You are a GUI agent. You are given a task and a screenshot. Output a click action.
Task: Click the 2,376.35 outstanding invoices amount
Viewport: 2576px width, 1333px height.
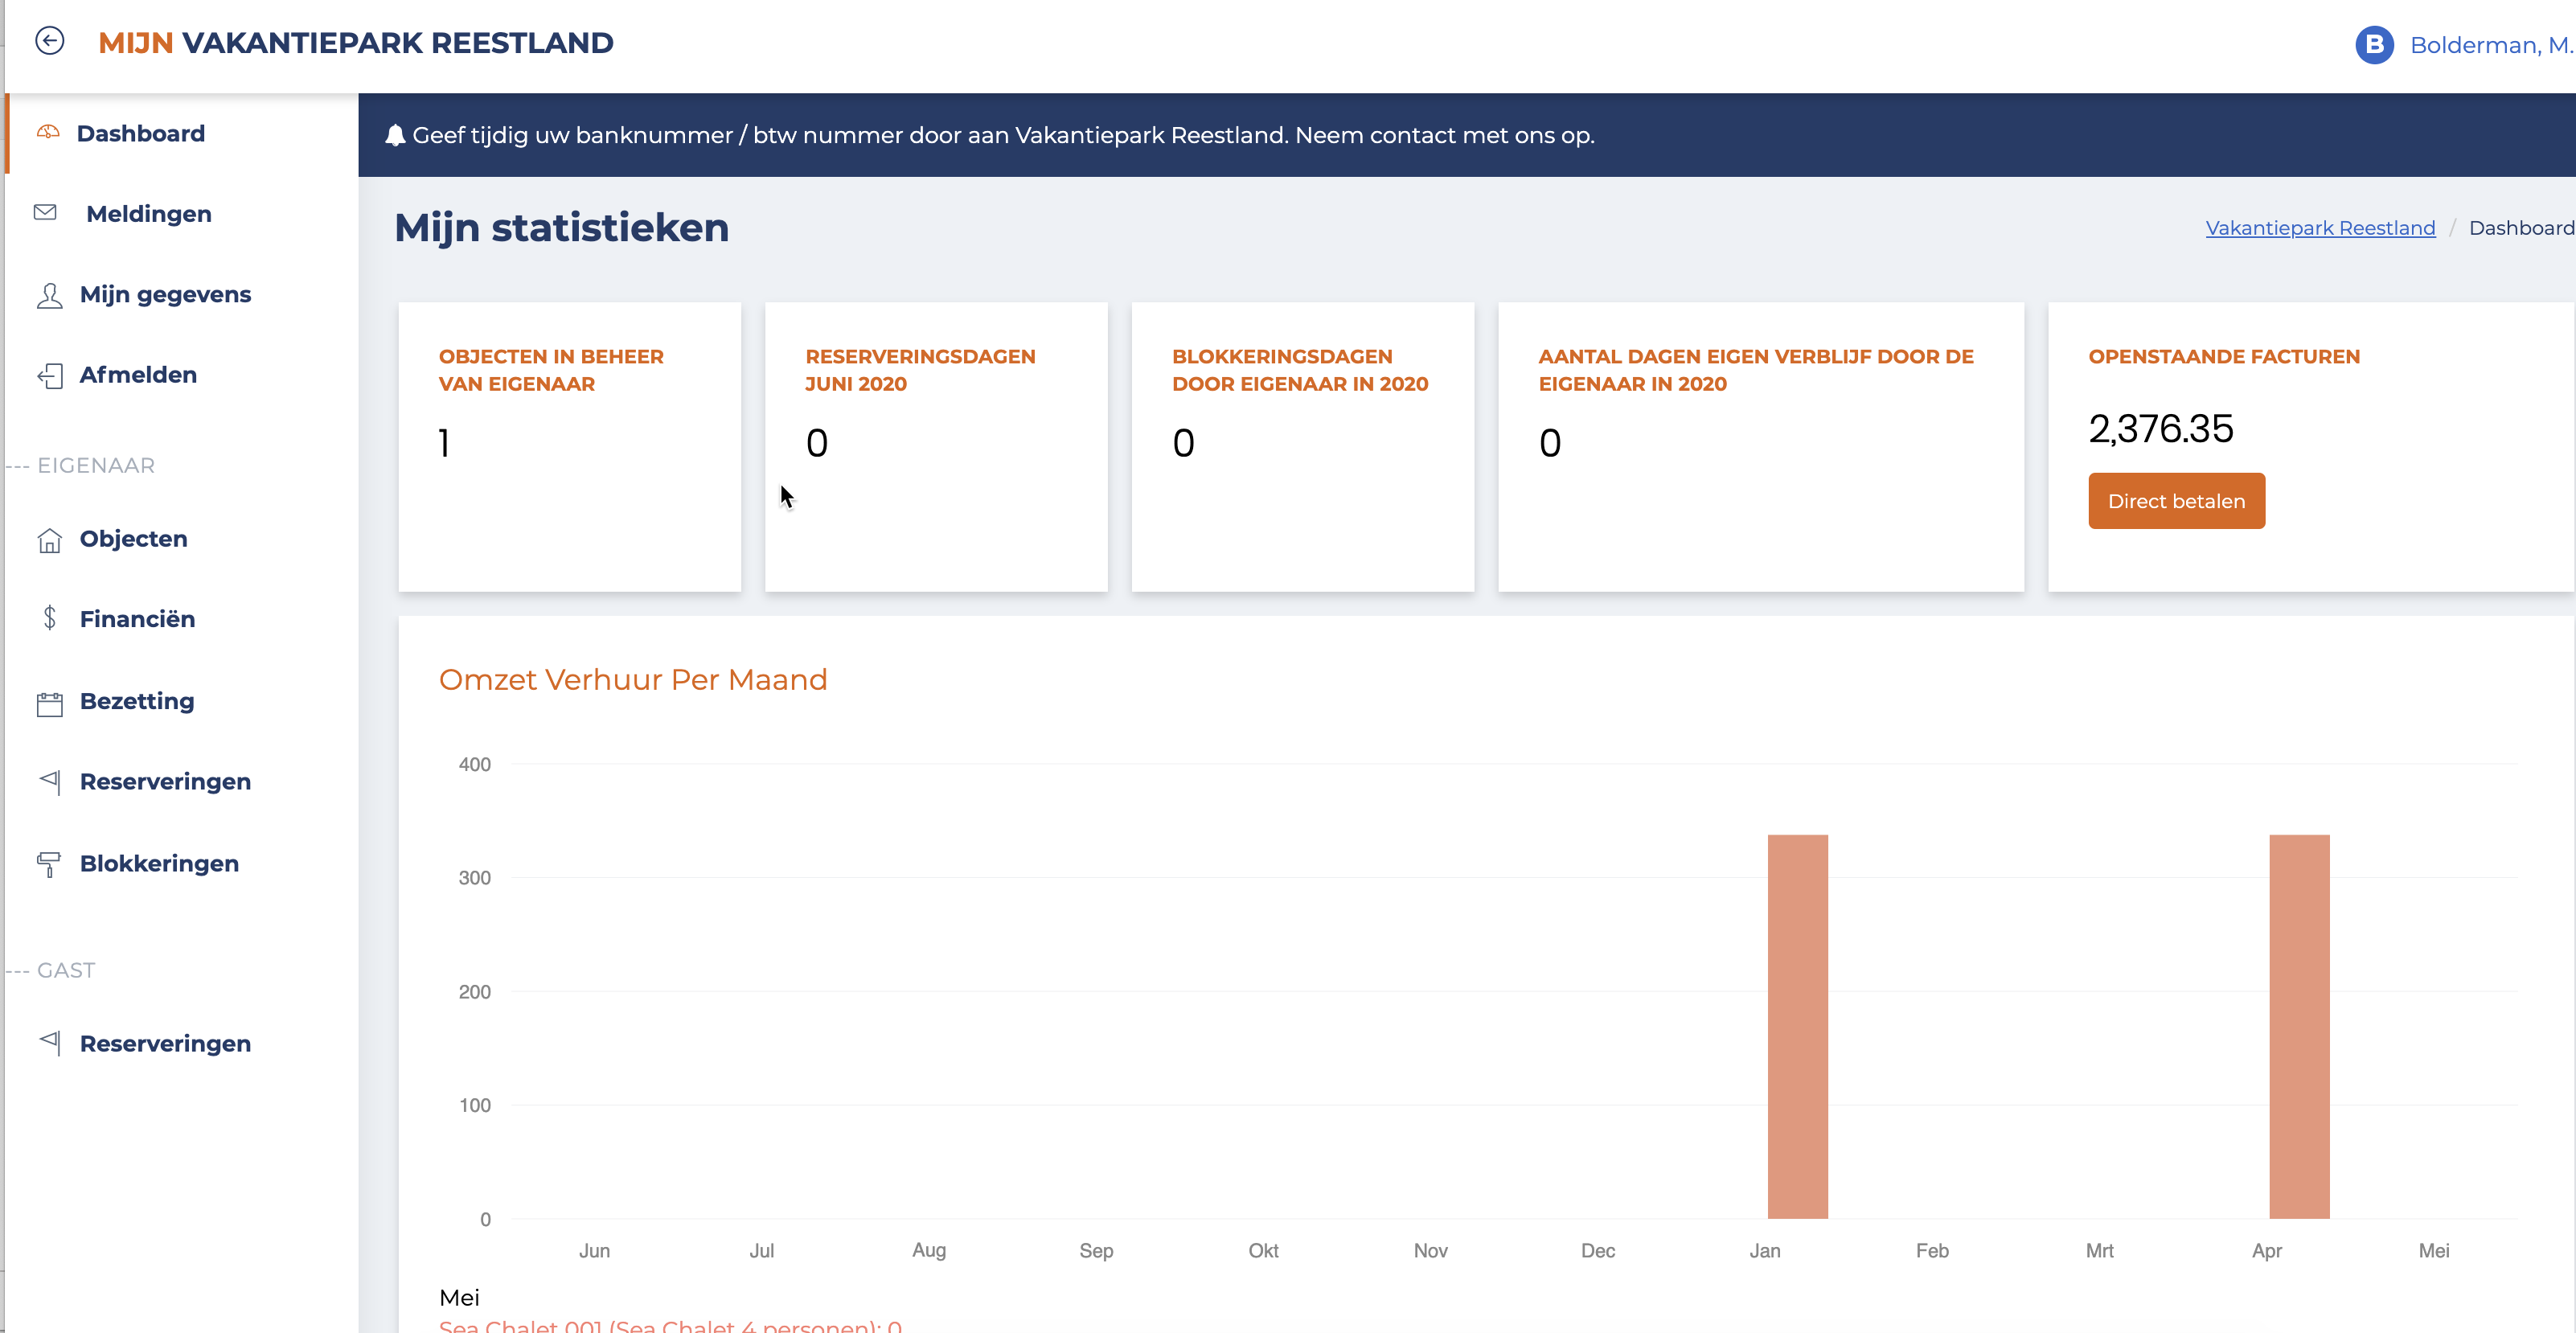pyautogui.click(x=2160, y=429)
